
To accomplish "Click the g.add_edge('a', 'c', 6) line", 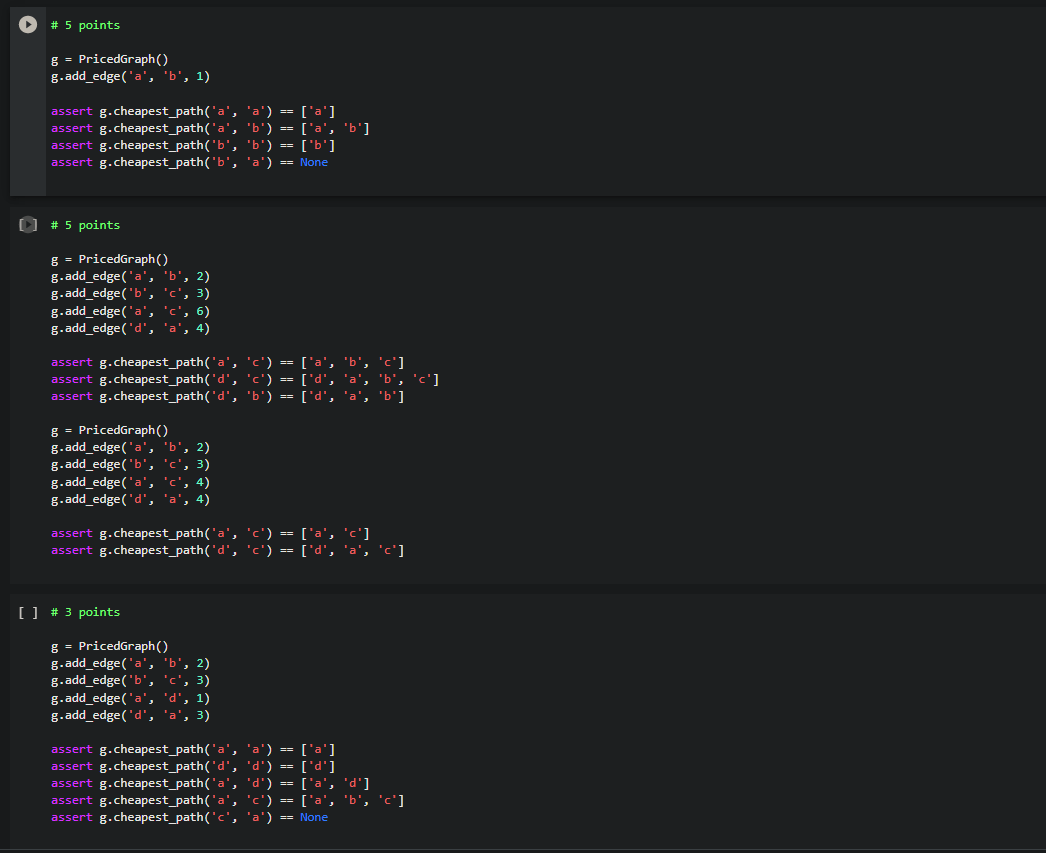I will pos(131,311).
